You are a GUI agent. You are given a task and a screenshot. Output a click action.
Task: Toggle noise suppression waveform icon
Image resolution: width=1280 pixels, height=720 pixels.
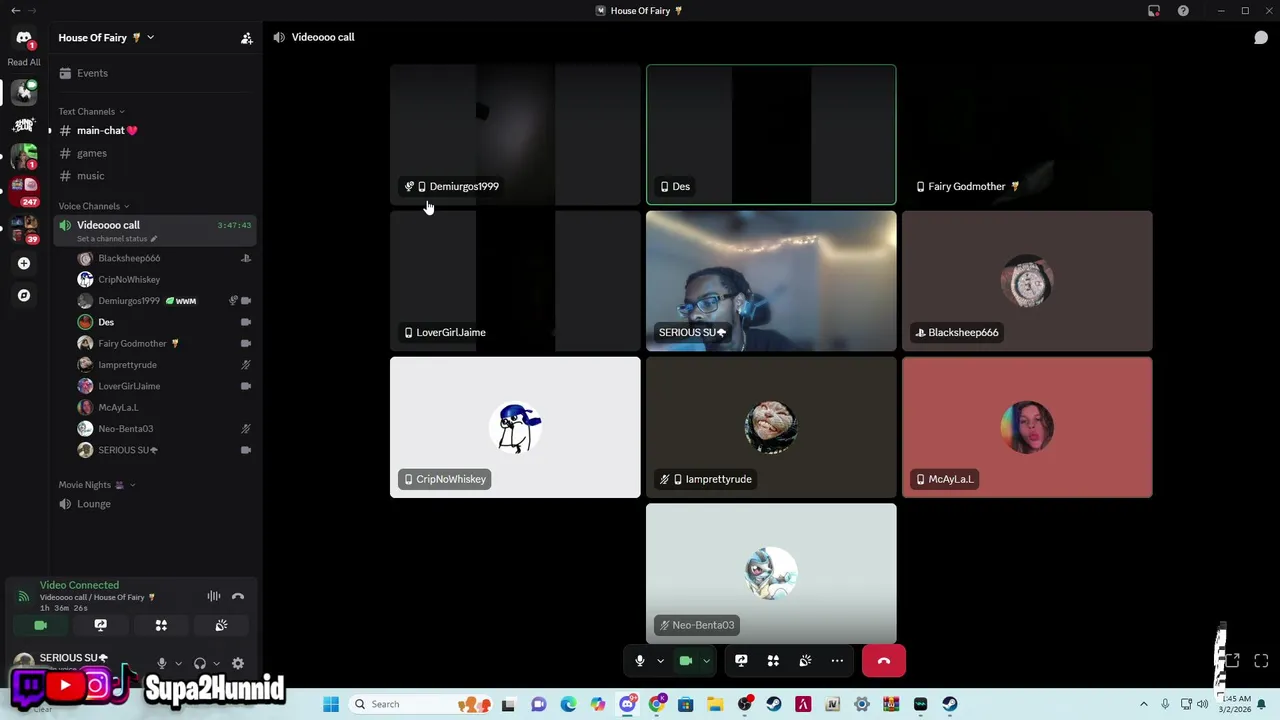coord(214,597)
